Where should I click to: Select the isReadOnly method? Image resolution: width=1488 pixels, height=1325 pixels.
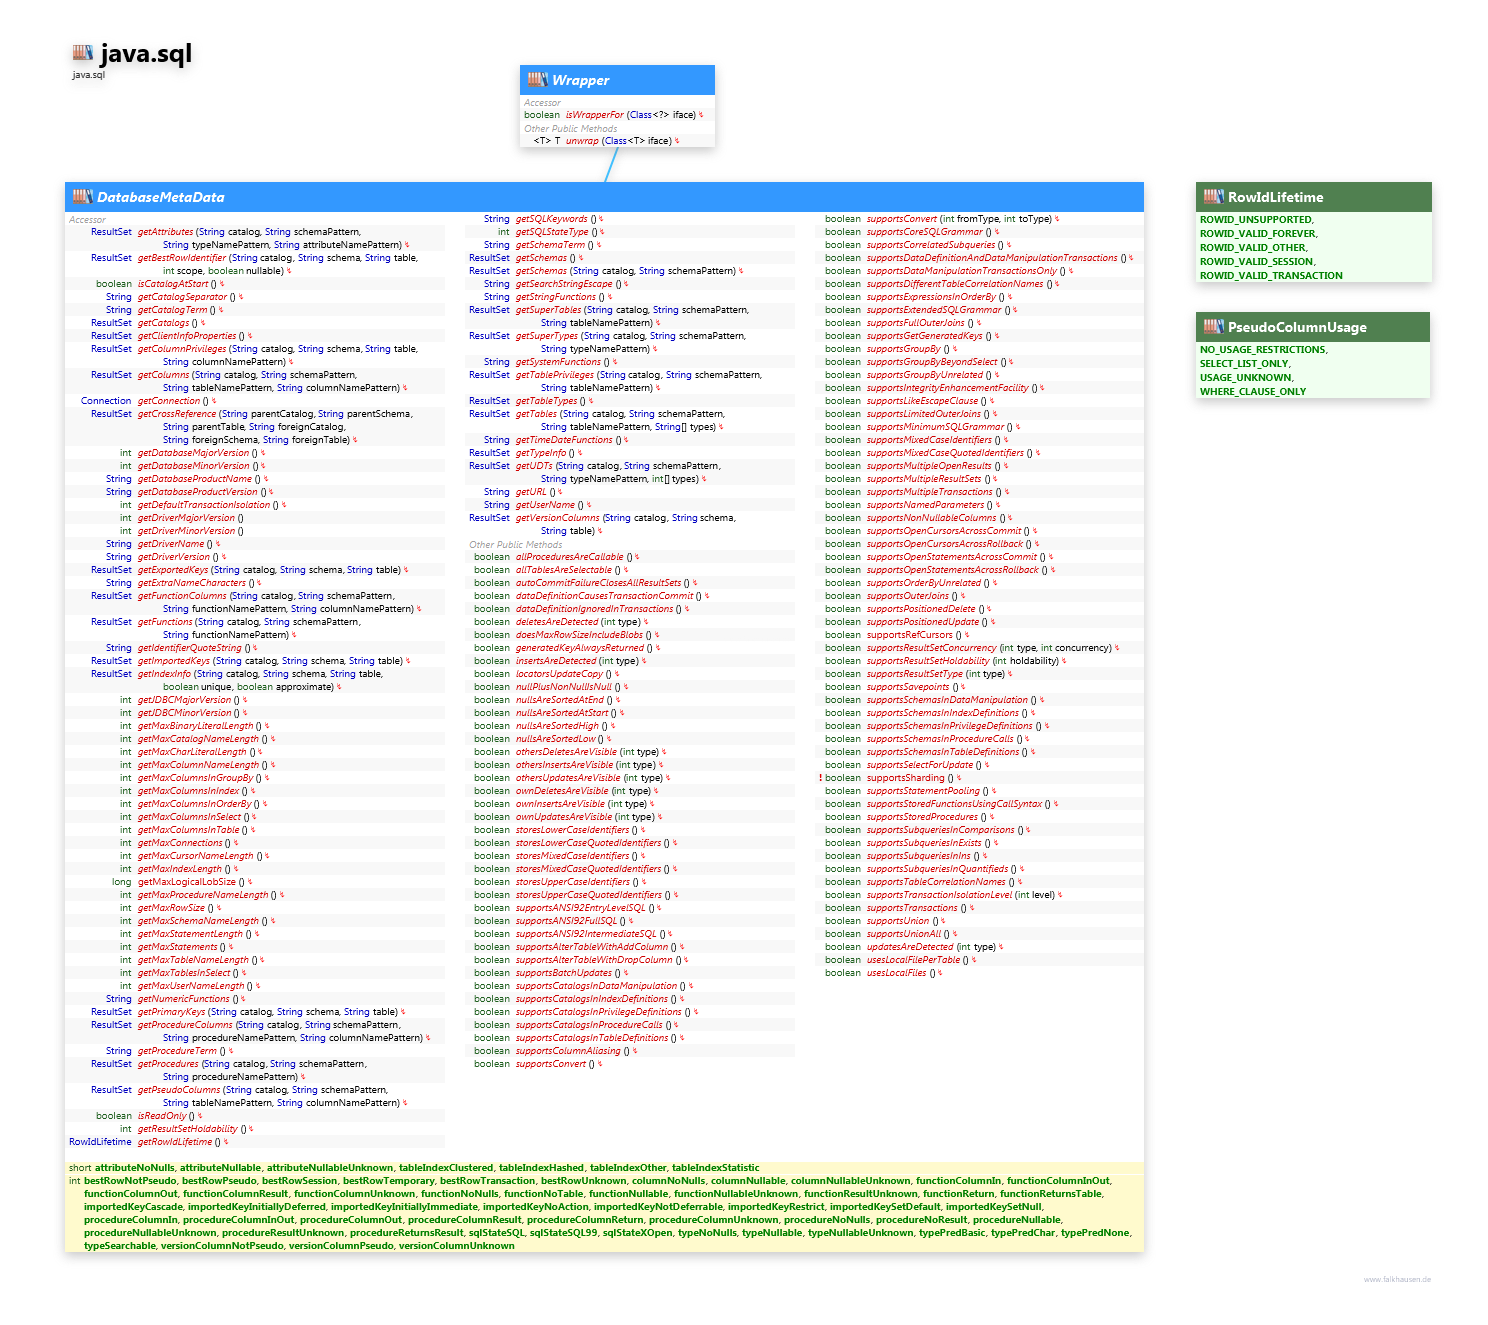[x=161, y=1116]
